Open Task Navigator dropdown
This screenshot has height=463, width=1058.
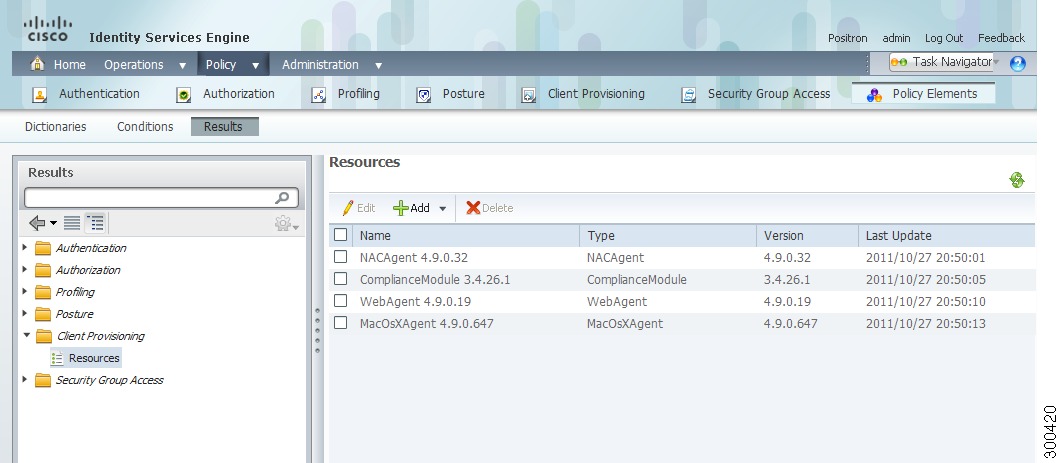pyautogui.click(x=997, y=63)
